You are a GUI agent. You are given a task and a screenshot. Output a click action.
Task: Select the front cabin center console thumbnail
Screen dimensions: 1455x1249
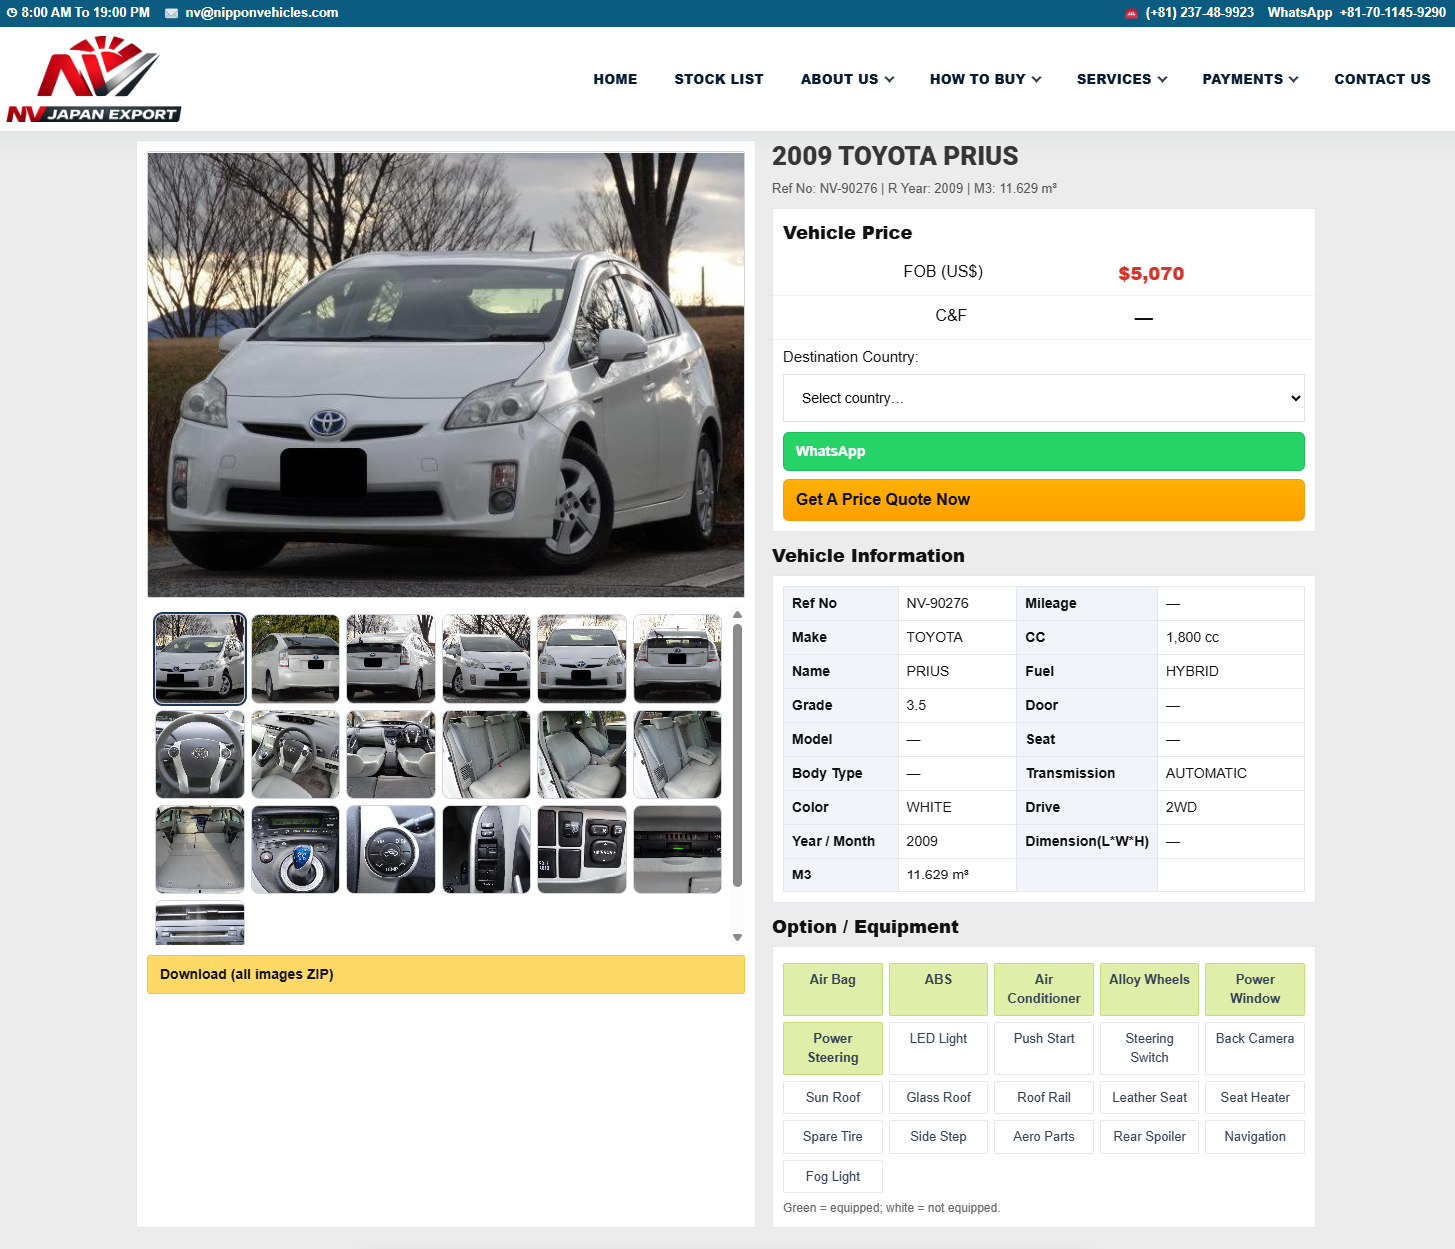click(x=391, y=755)
